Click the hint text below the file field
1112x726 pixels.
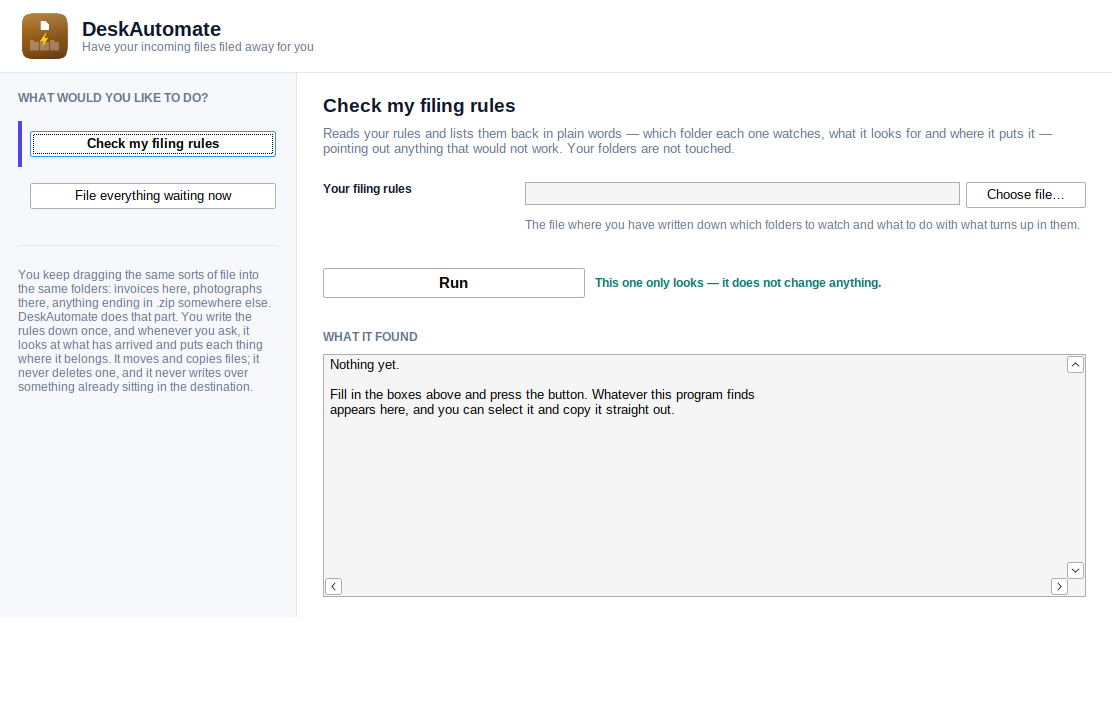(x=802, y=225)
